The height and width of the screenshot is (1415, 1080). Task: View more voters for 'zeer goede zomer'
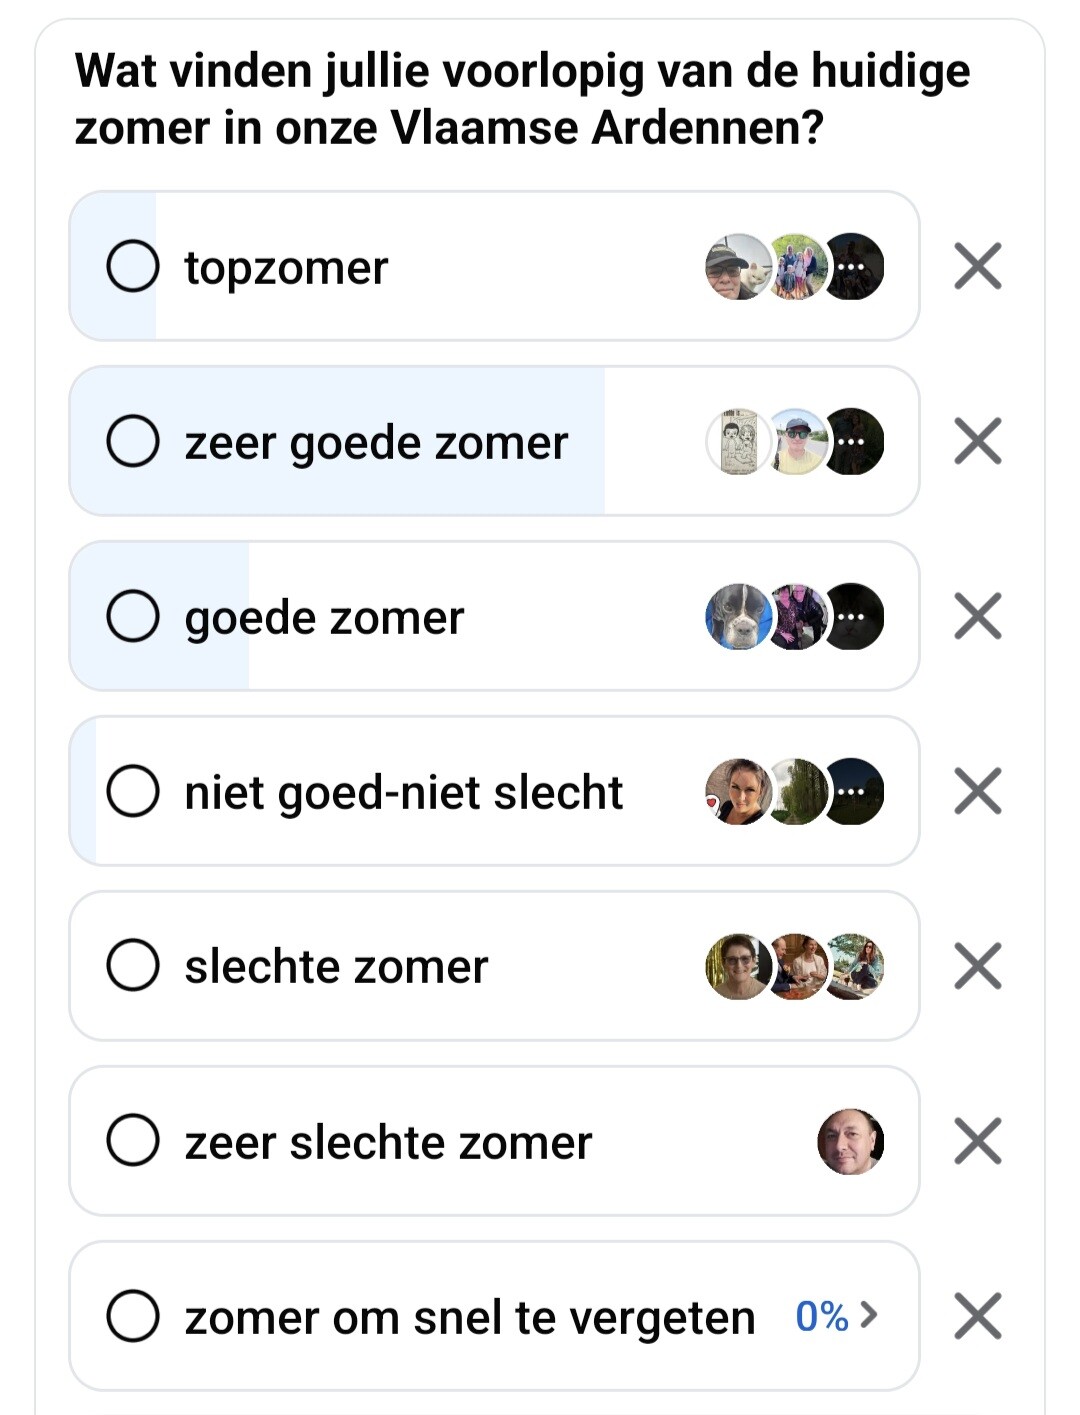pos(853,441)
